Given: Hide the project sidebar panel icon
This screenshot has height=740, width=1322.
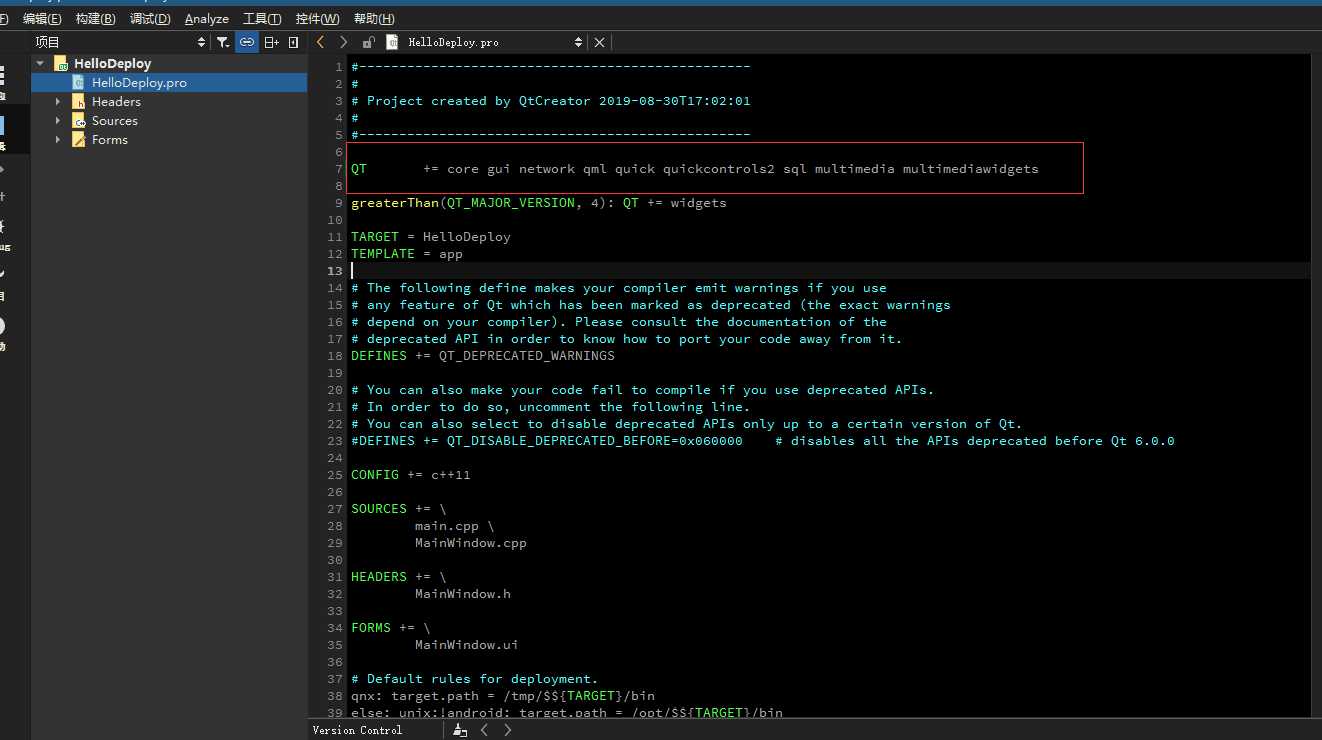Looking at the screenshot, I should coord(293,42).
